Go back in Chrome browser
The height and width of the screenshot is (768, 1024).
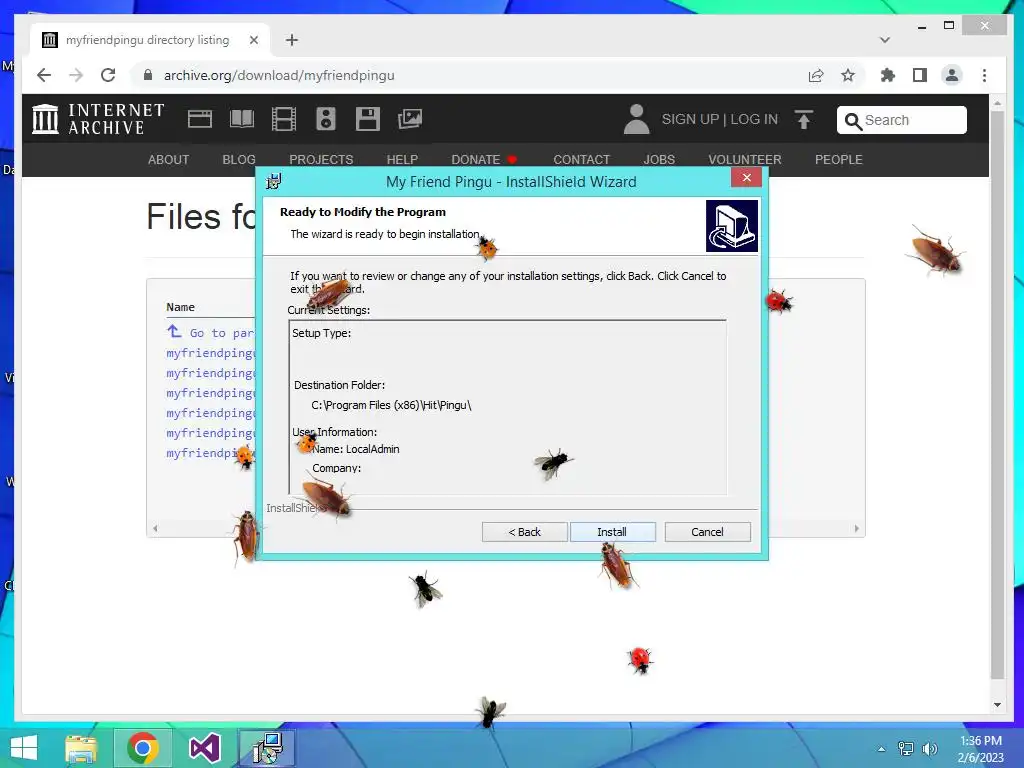[x=44, y=75]
